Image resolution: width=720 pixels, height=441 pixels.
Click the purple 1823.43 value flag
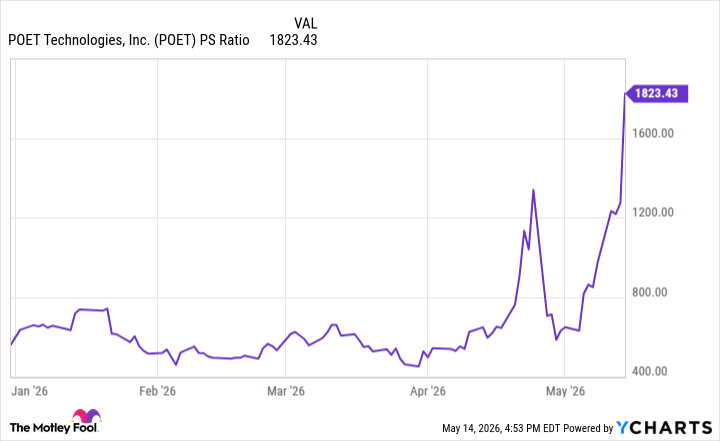click(657, 94)
